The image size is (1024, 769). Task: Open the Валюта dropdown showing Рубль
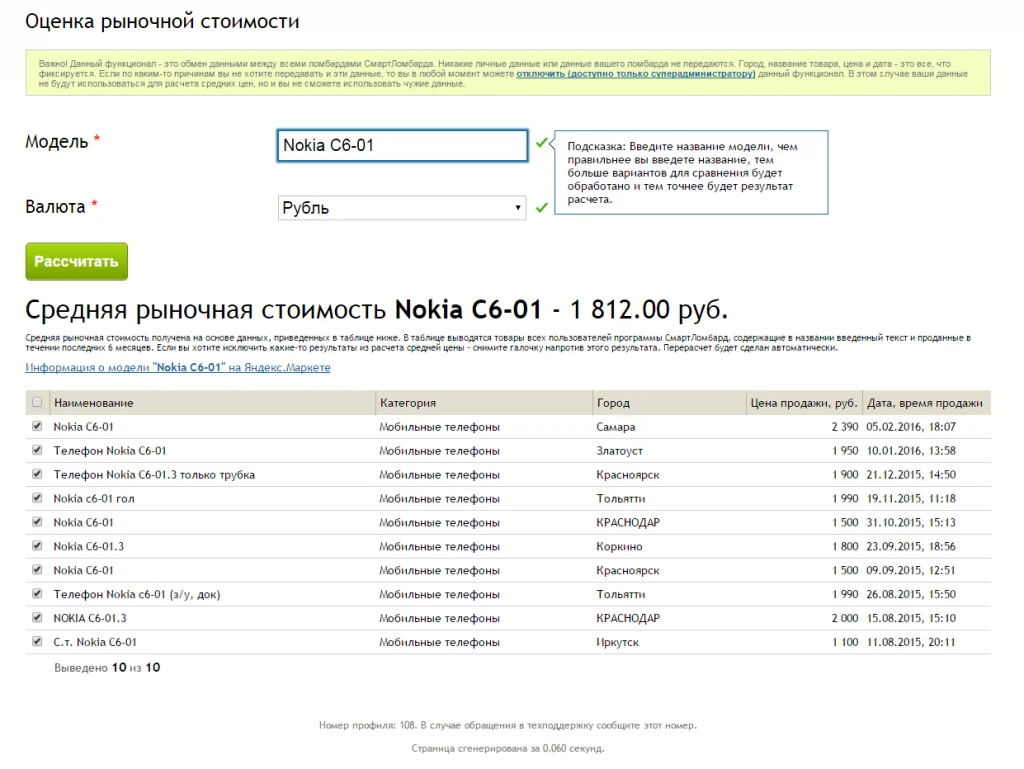402,208
